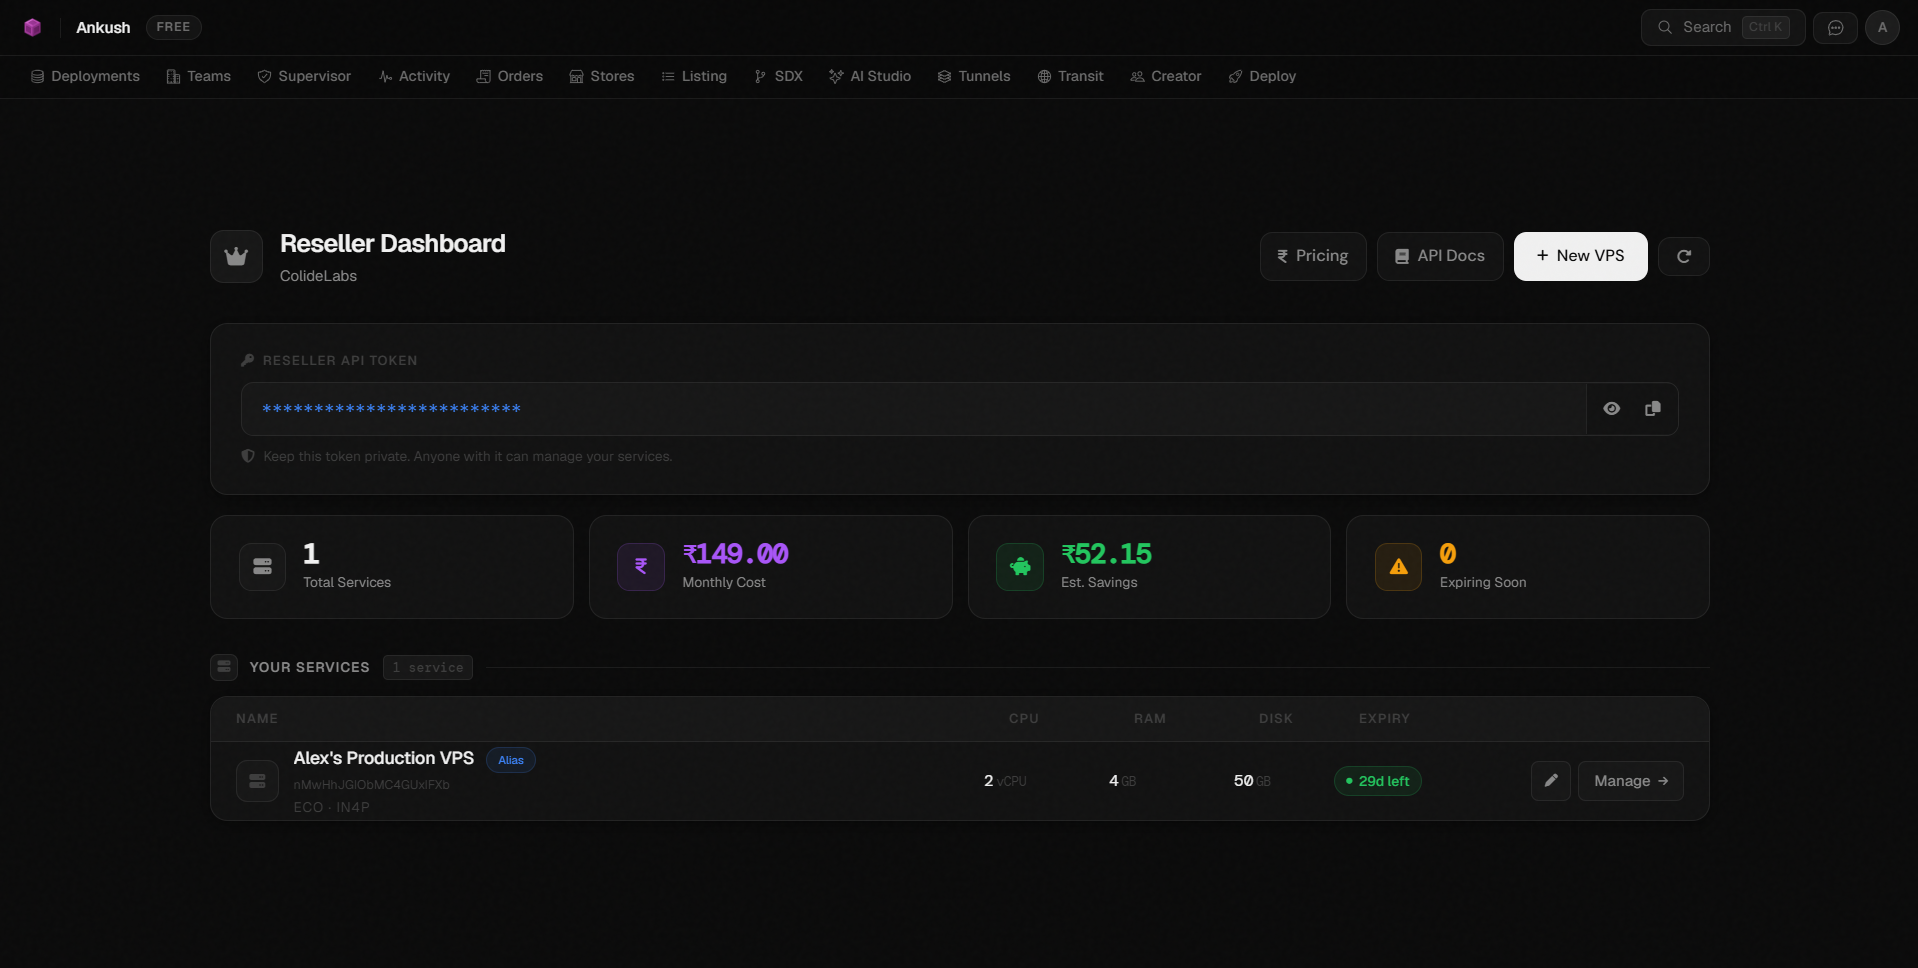Screen dimensions: 1918x968
Task: Click the Alex's Production VPS name
Action: (x=383, y=758)
